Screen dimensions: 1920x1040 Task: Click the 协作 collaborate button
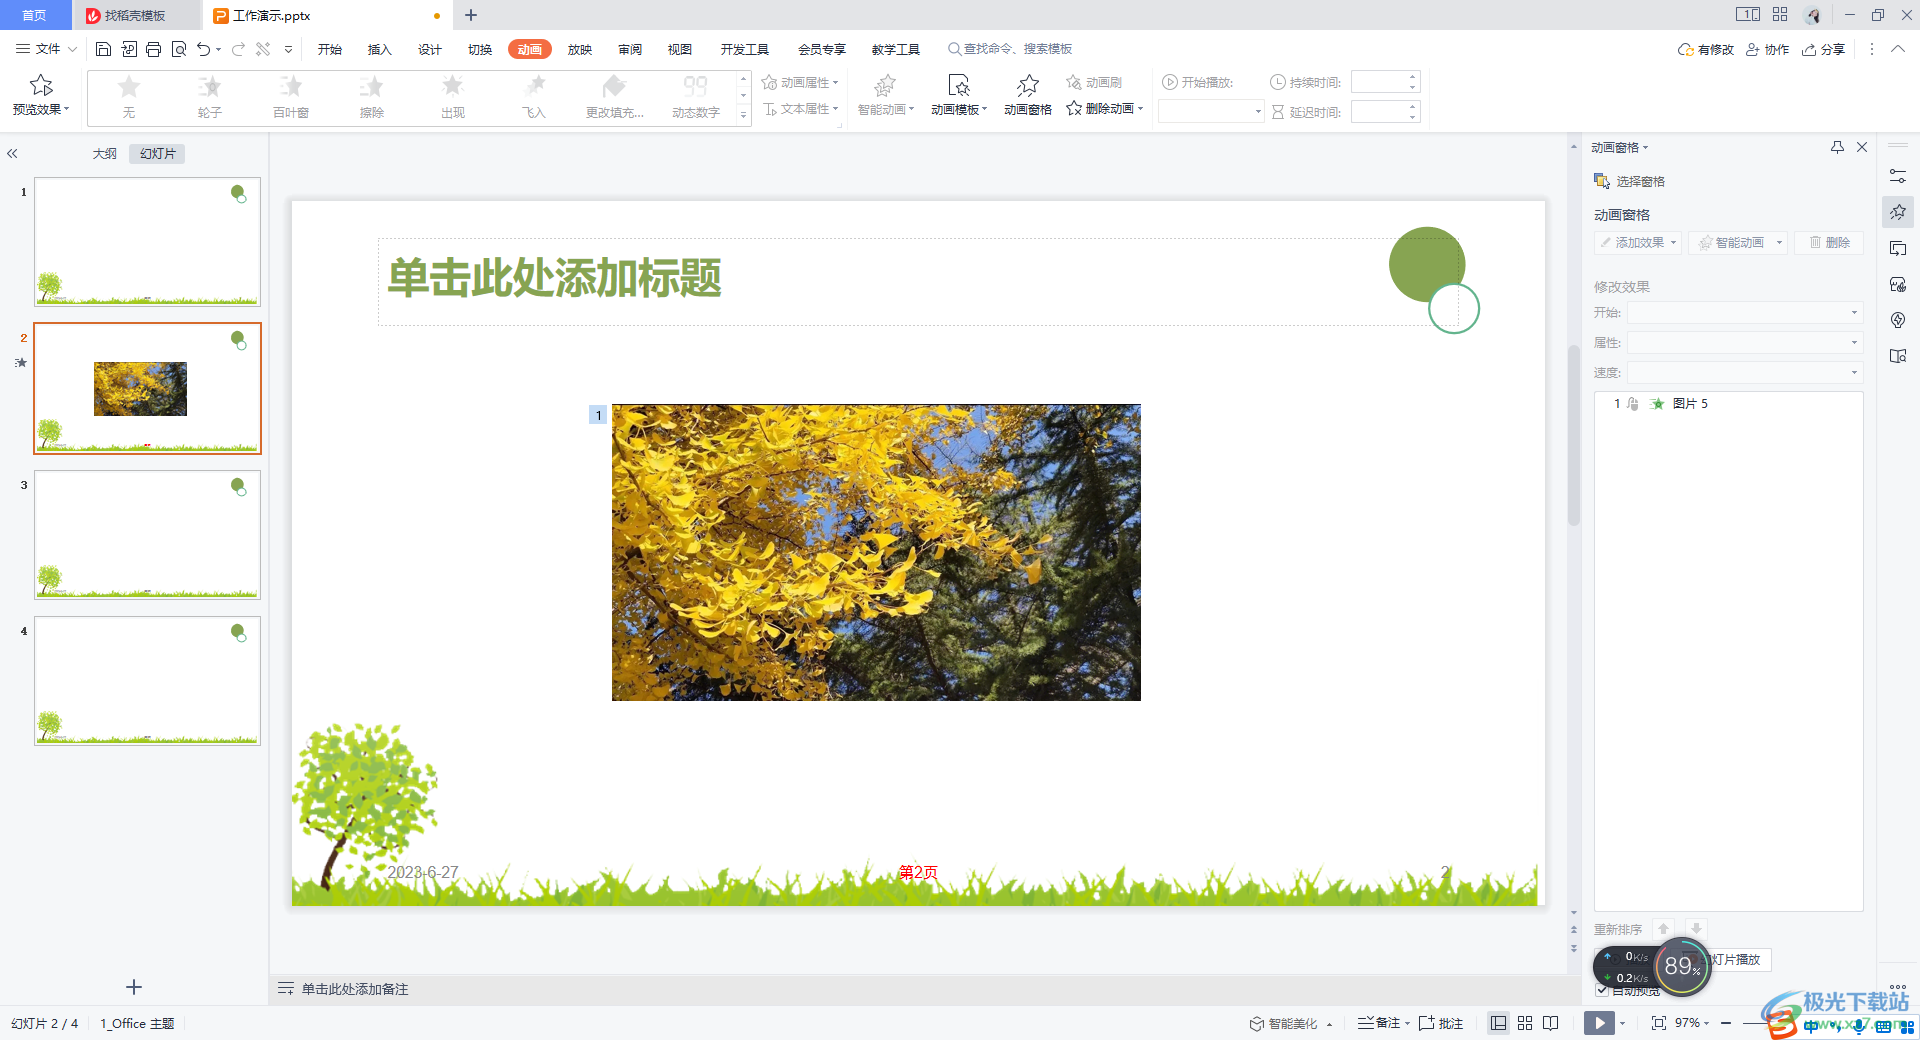(1767, 49)
